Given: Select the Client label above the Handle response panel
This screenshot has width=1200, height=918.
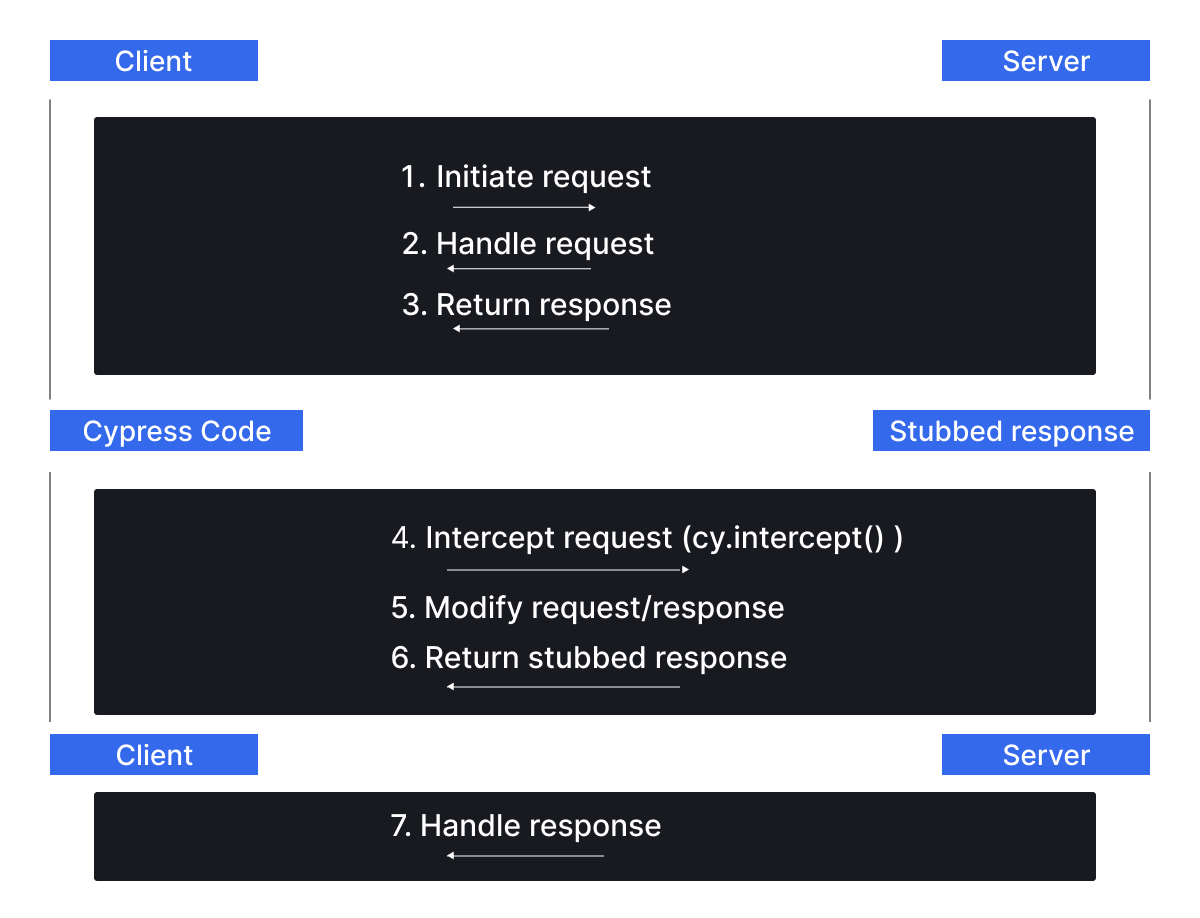Looking at the screenshot, I should 154,755.
